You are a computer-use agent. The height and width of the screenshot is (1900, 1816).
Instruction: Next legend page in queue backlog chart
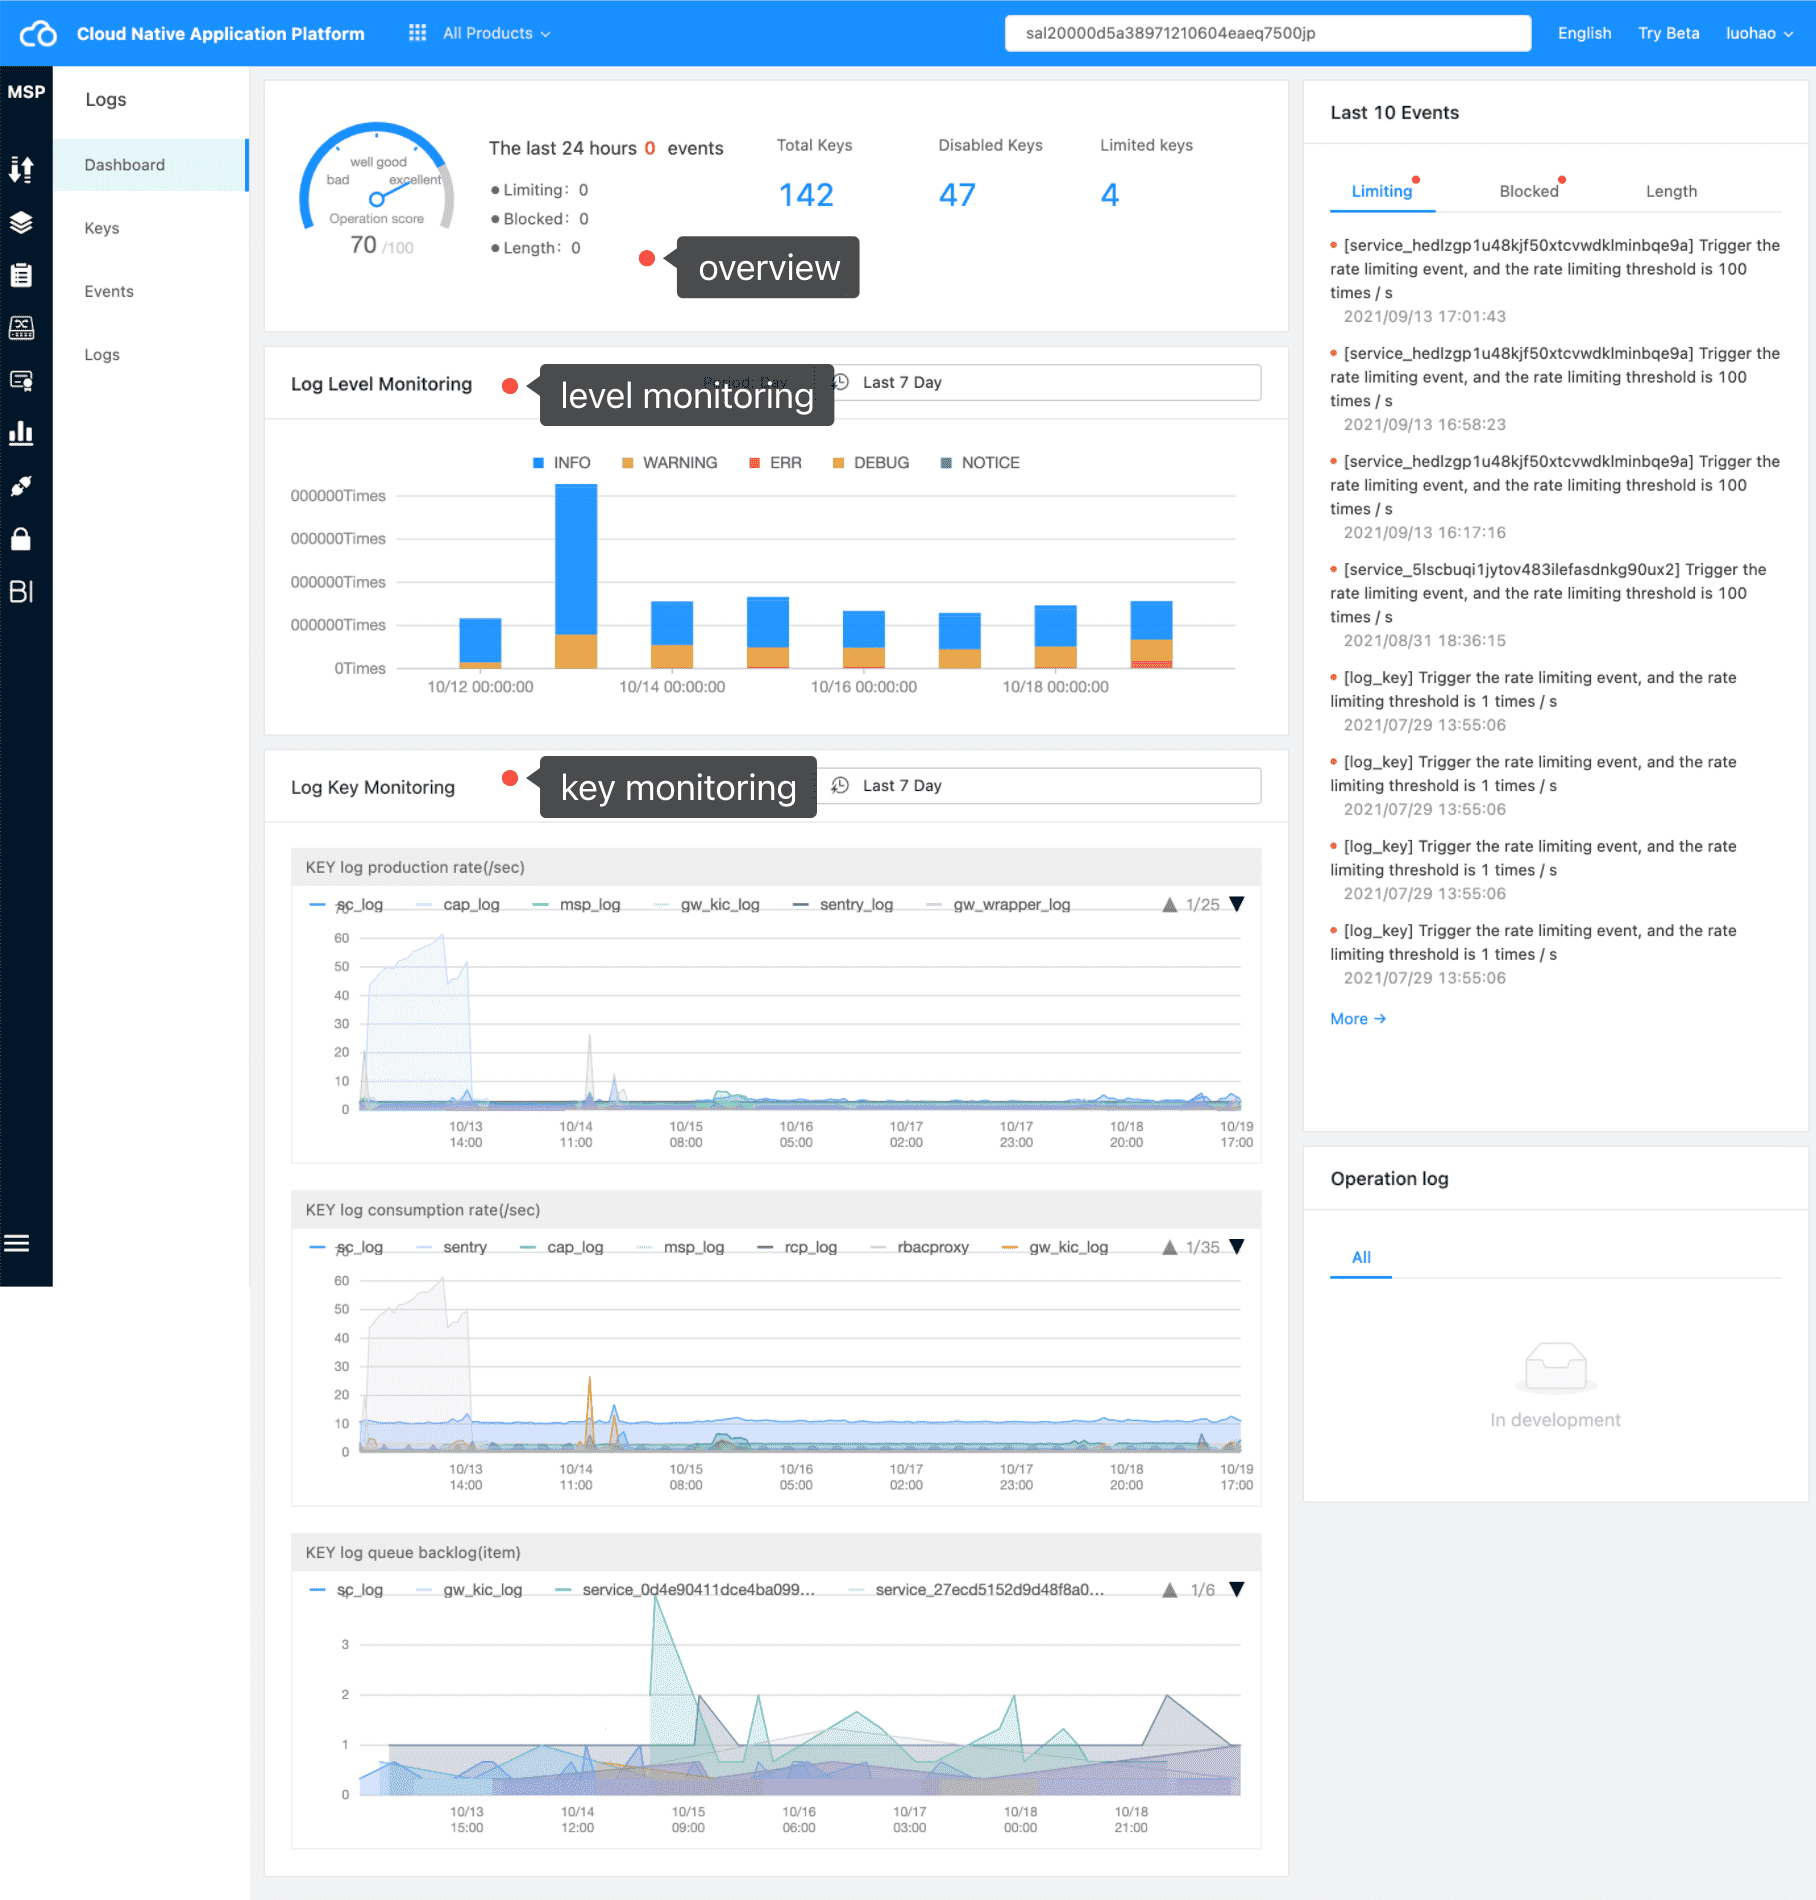[1237, 1590]
